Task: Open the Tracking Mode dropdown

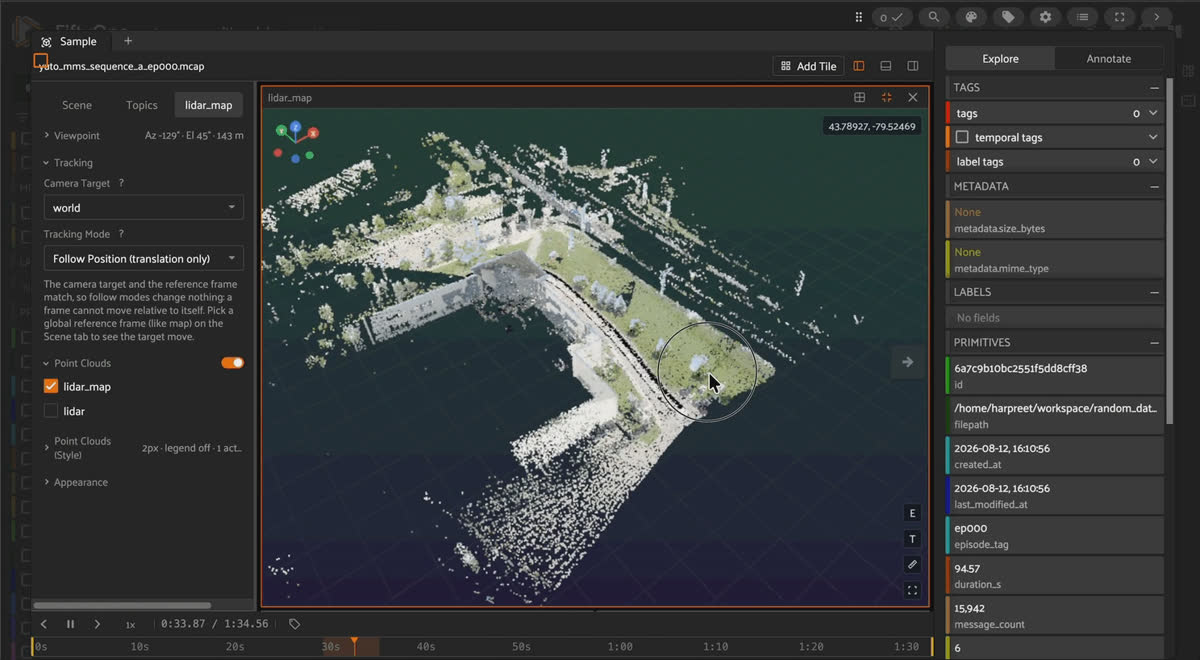Action: (x=144, y=258)
